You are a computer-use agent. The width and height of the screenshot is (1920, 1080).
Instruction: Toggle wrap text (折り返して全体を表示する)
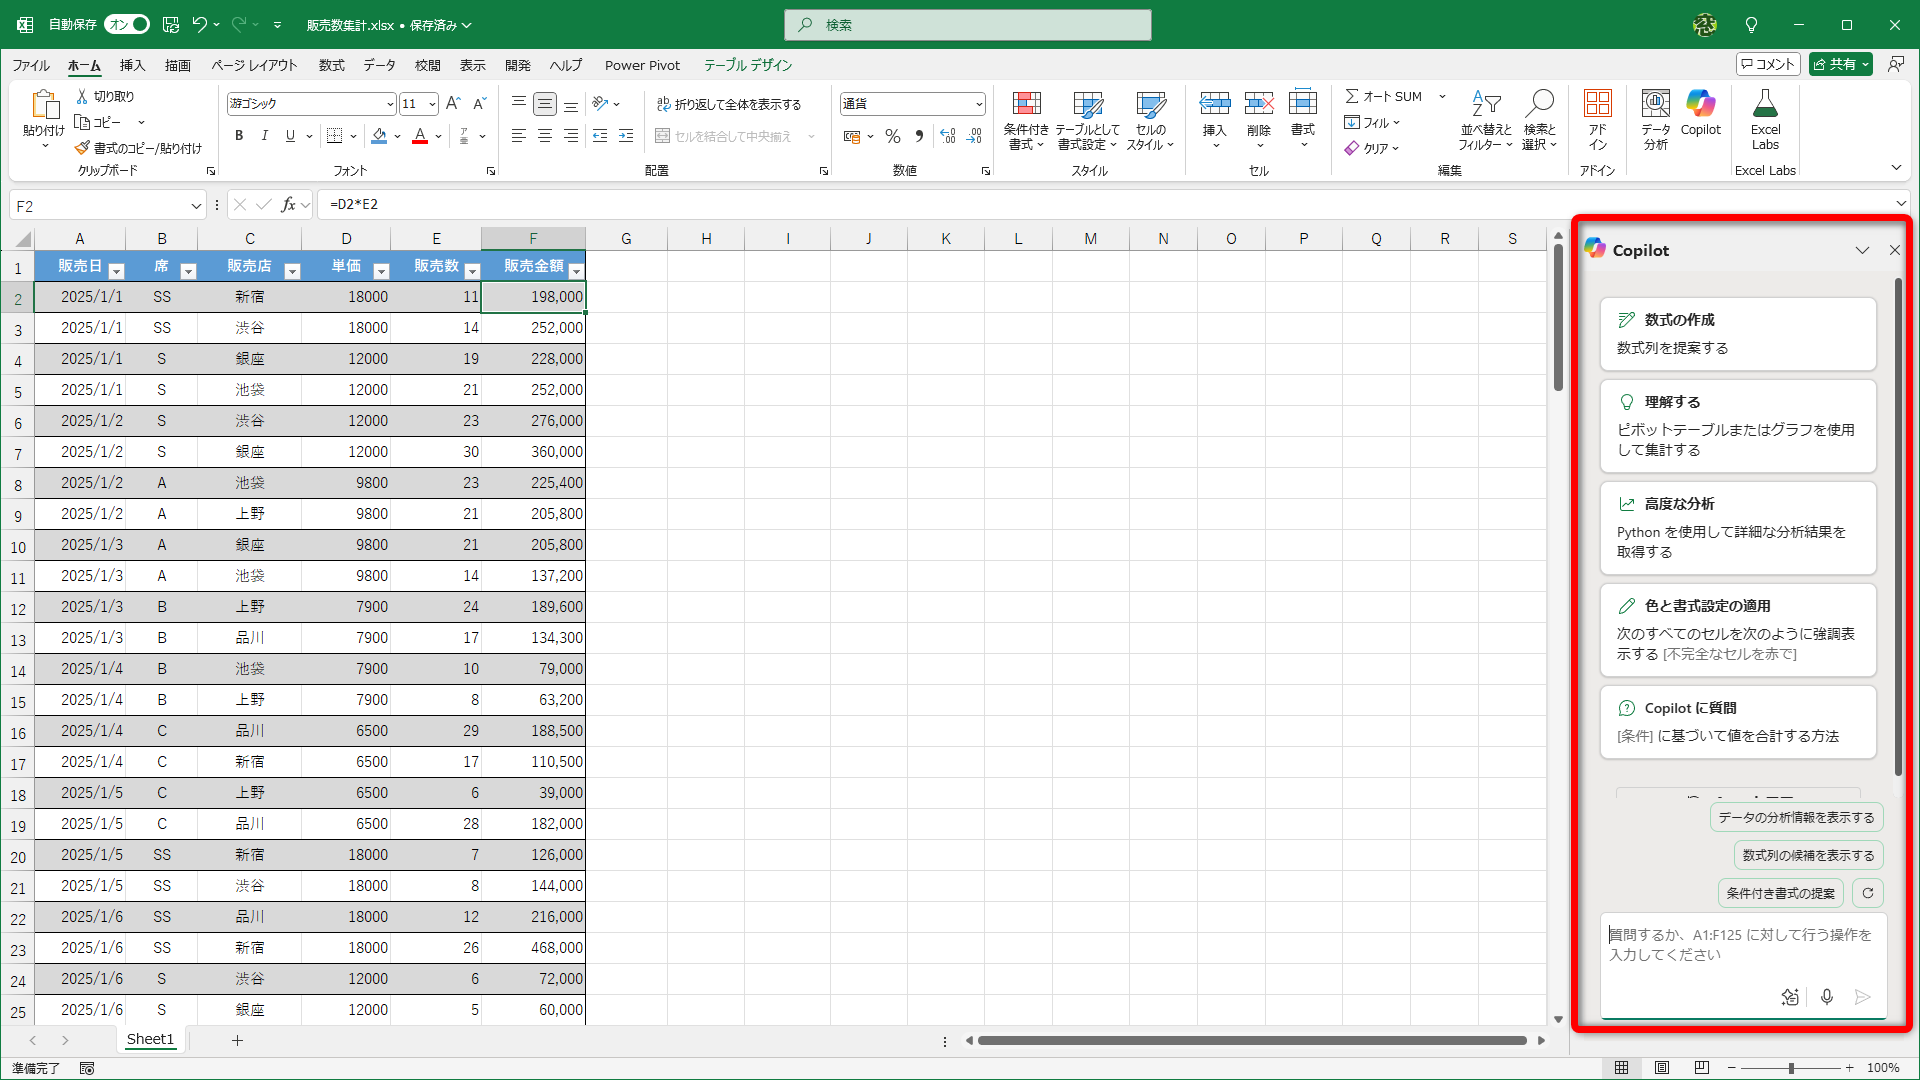[x=728, y=104]
